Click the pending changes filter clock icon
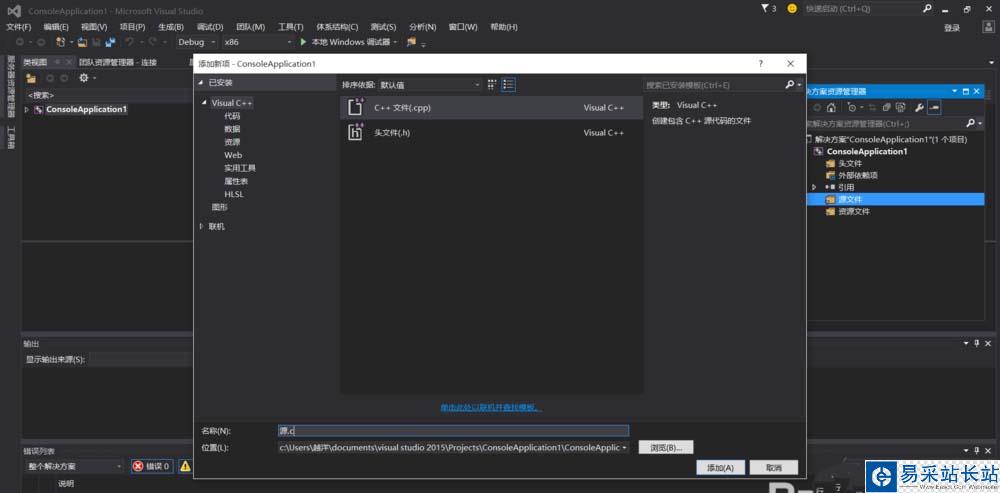The image size is (1000, 493). click(853, 107)
